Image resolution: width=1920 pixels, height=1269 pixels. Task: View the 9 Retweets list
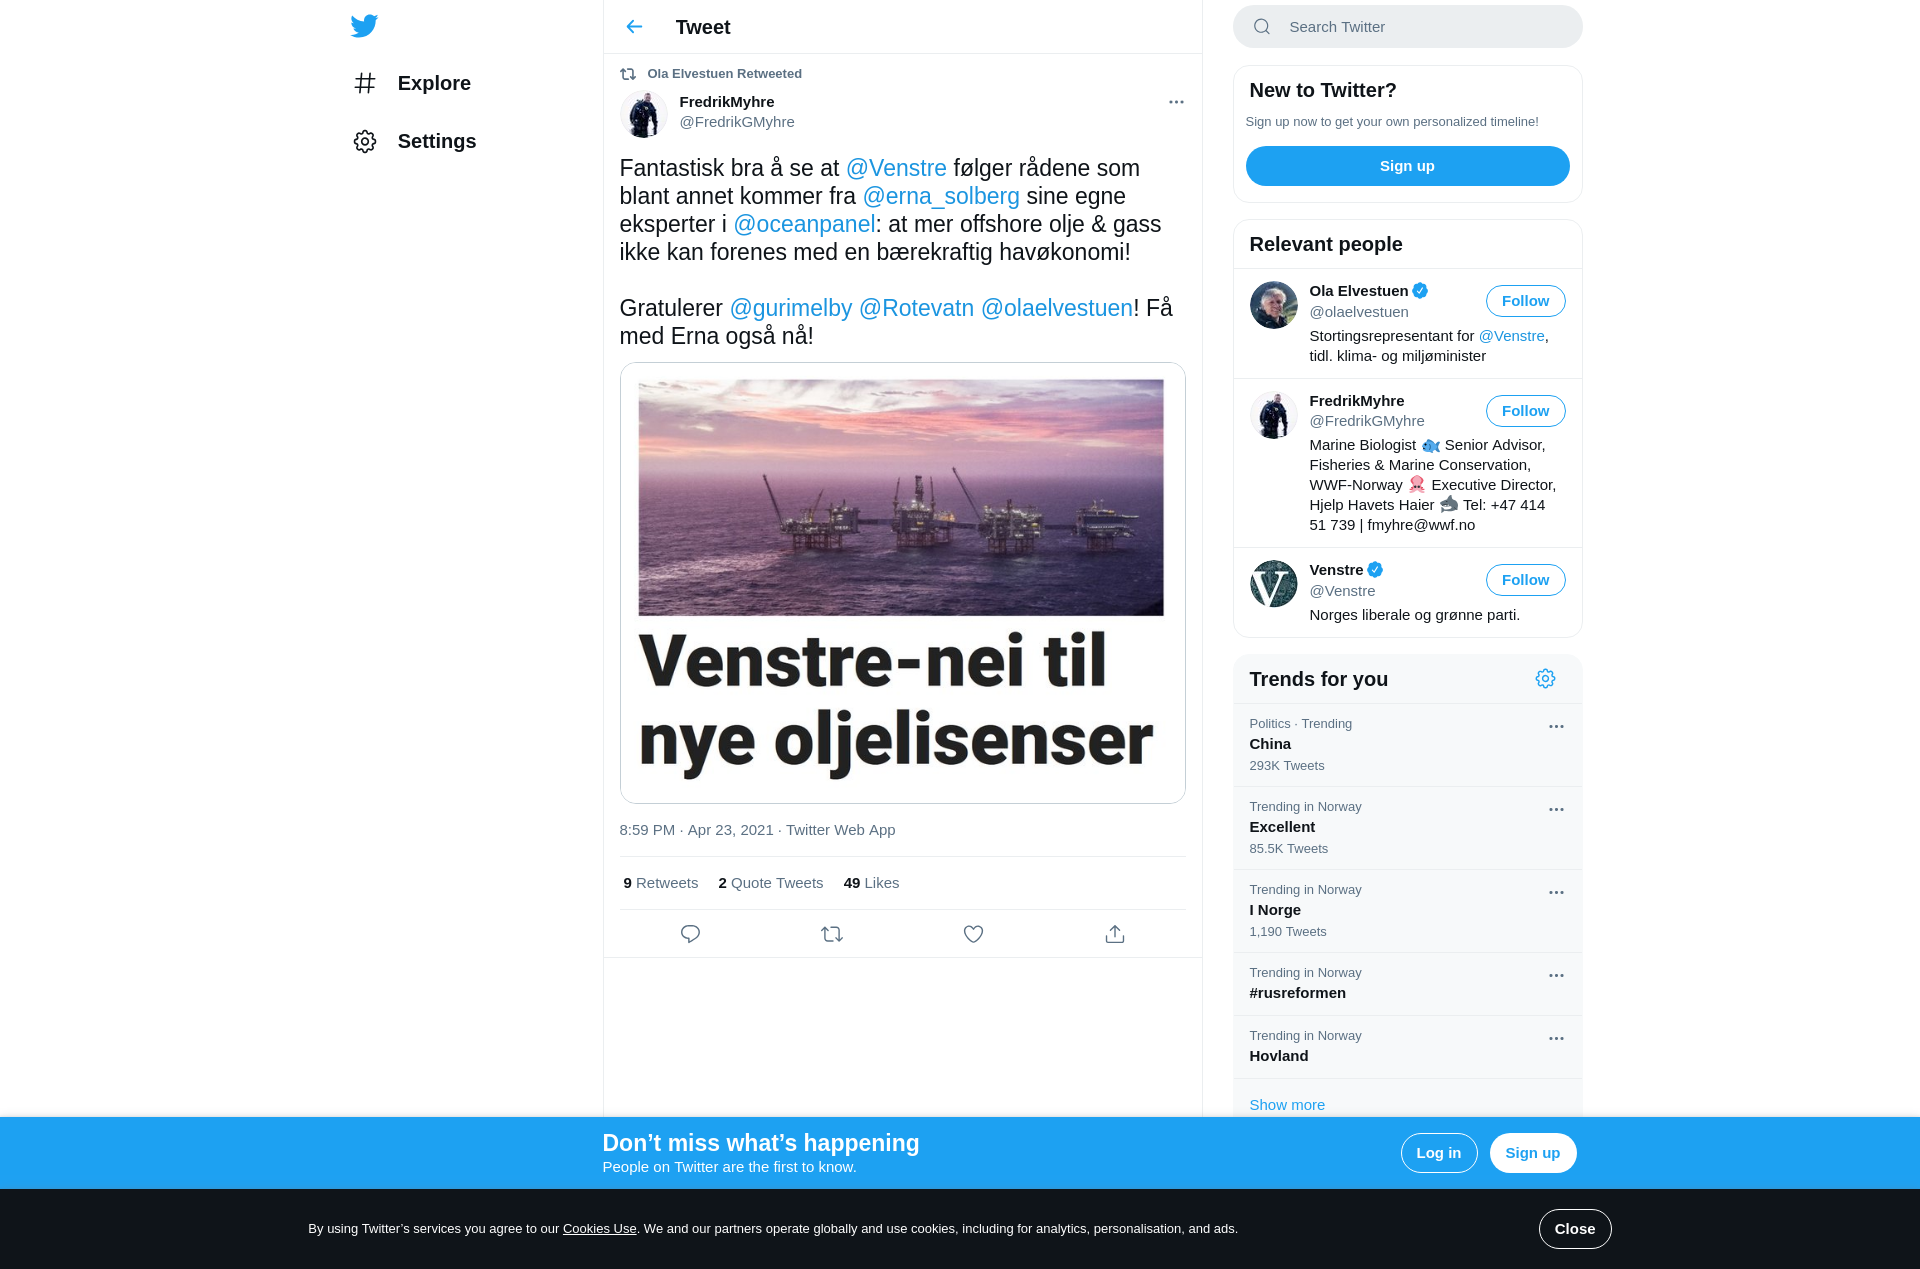point(660,883)
